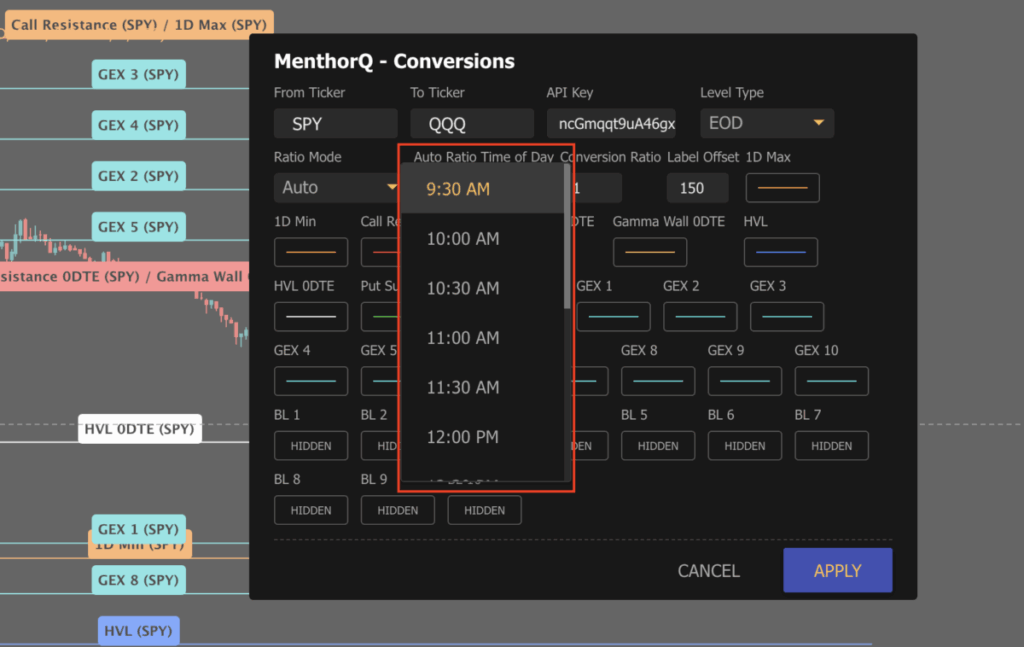
Task: Cancel the MenthorQ Conversions dialog
Action: click(x=708, y=570)
